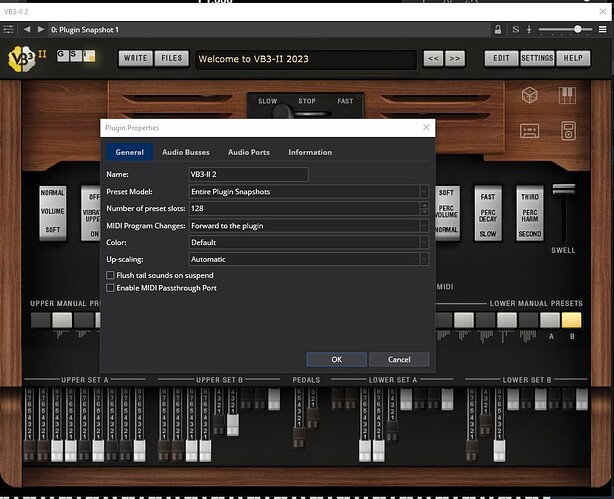Open the Up-scaling dropdown
The height and width of the screenshot is (499, 614).
tap(309, 259)
